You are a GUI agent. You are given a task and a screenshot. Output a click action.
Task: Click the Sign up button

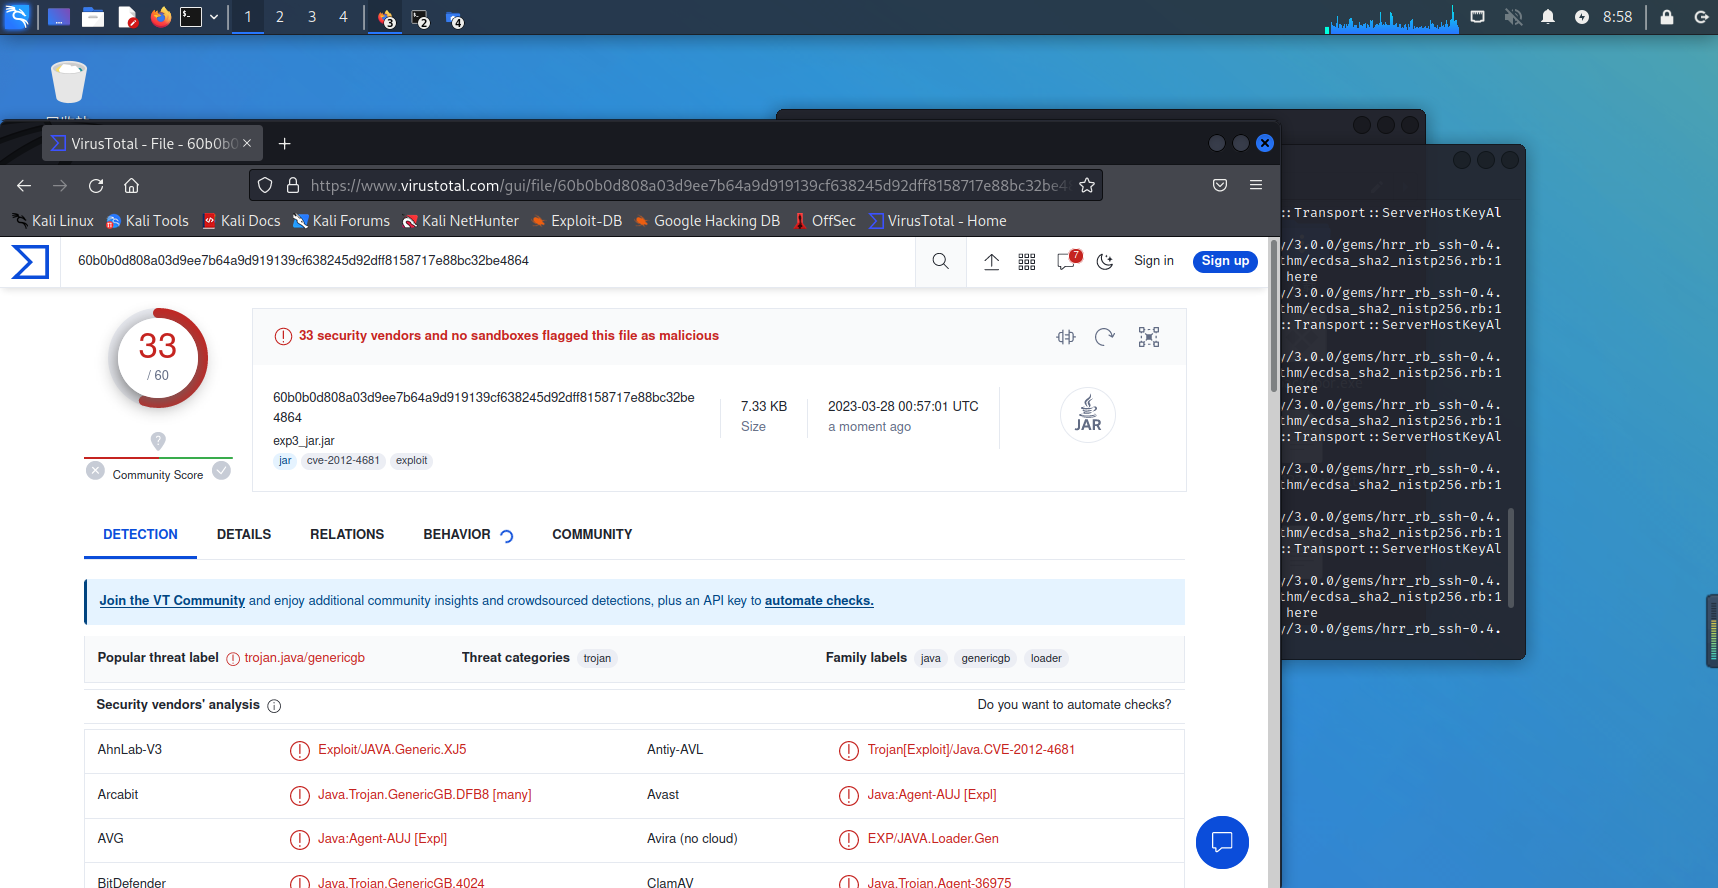pyautogui.click(x=1225, y=261)
